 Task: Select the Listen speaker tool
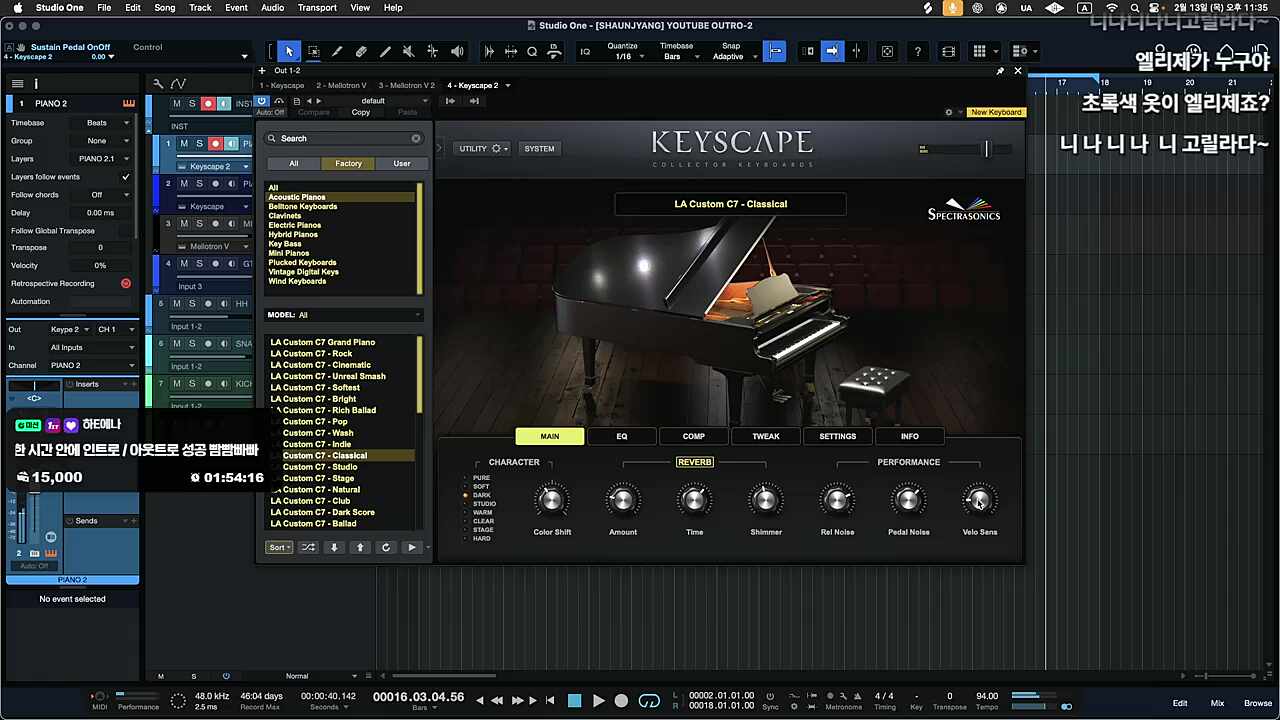(457, 51)
